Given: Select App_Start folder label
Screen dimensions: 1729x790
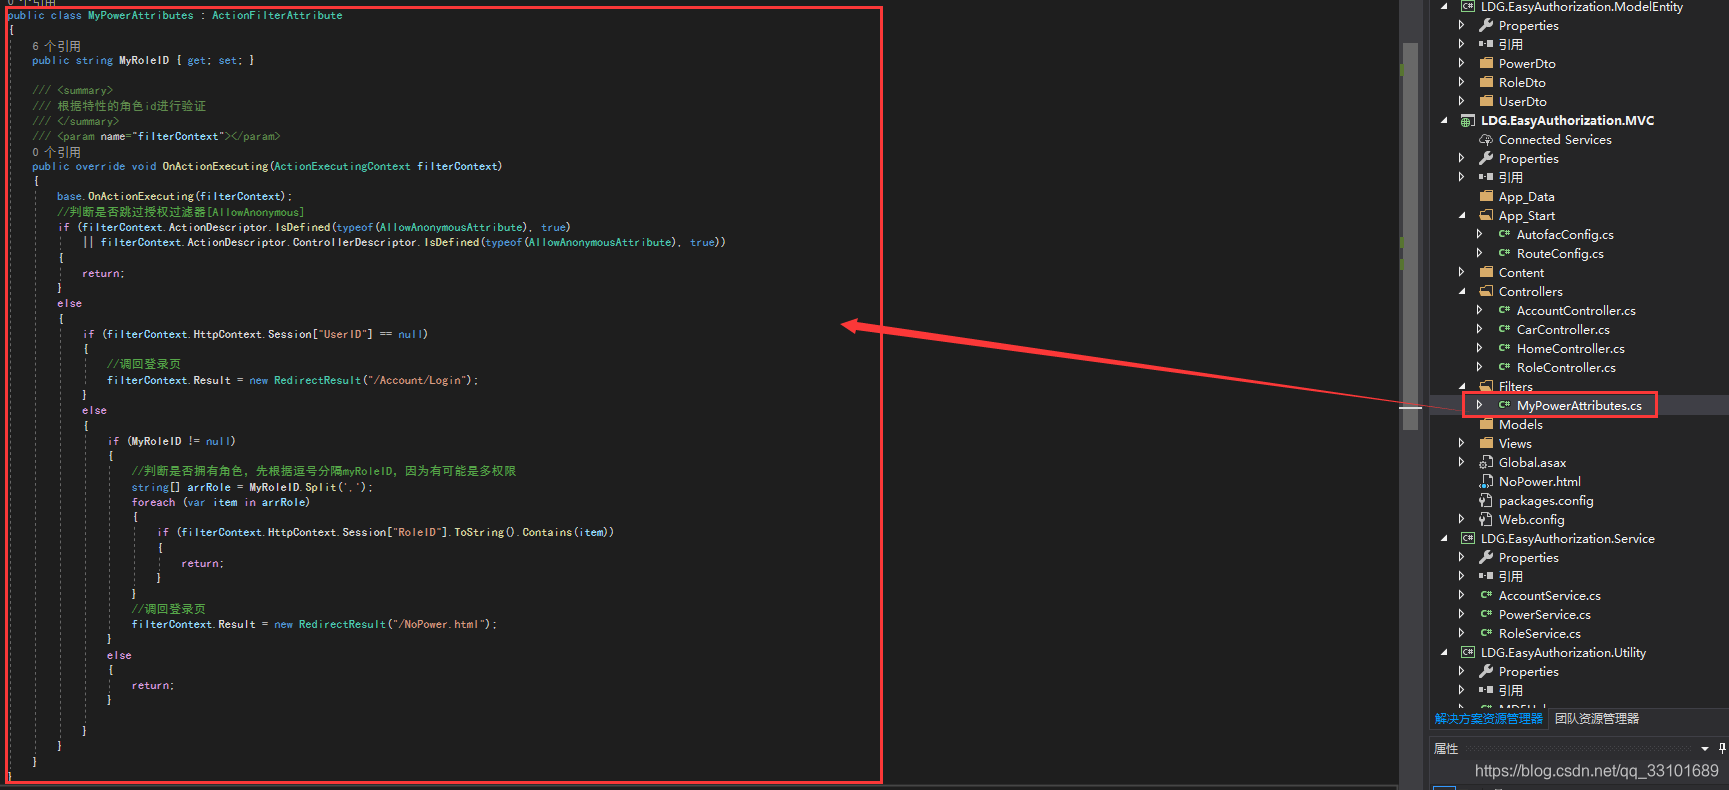Looking at the screenshot, I should (x=1526, y=215).
